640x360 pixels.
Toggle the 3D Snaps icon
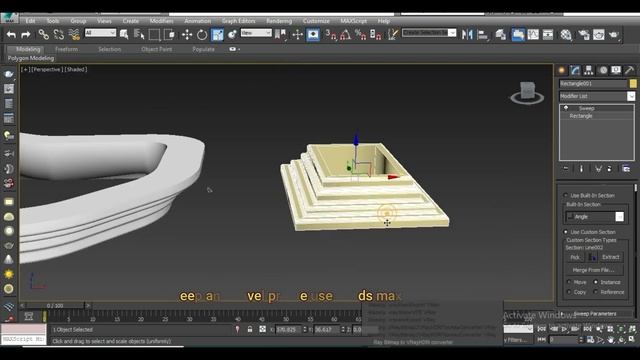pyautogui.click(x=330, y=35)
